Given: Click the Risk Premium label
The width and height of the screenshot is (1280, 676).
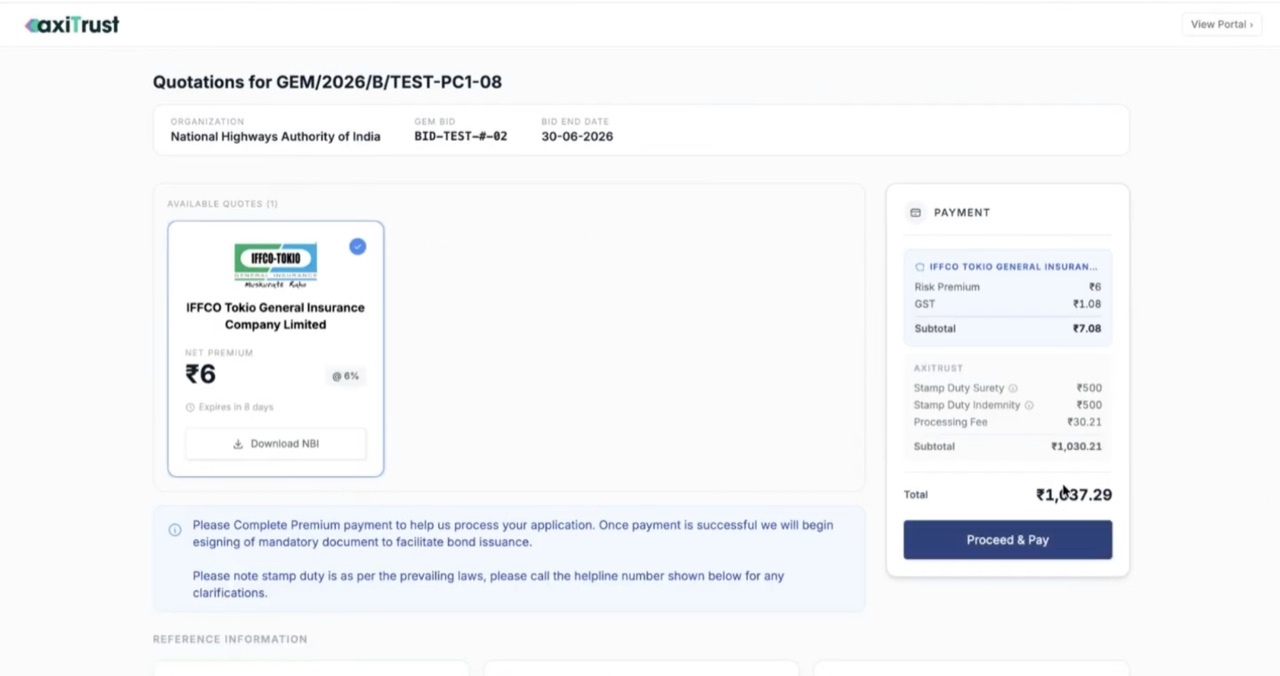Looking at the screenshot, I should click(947, 287).
